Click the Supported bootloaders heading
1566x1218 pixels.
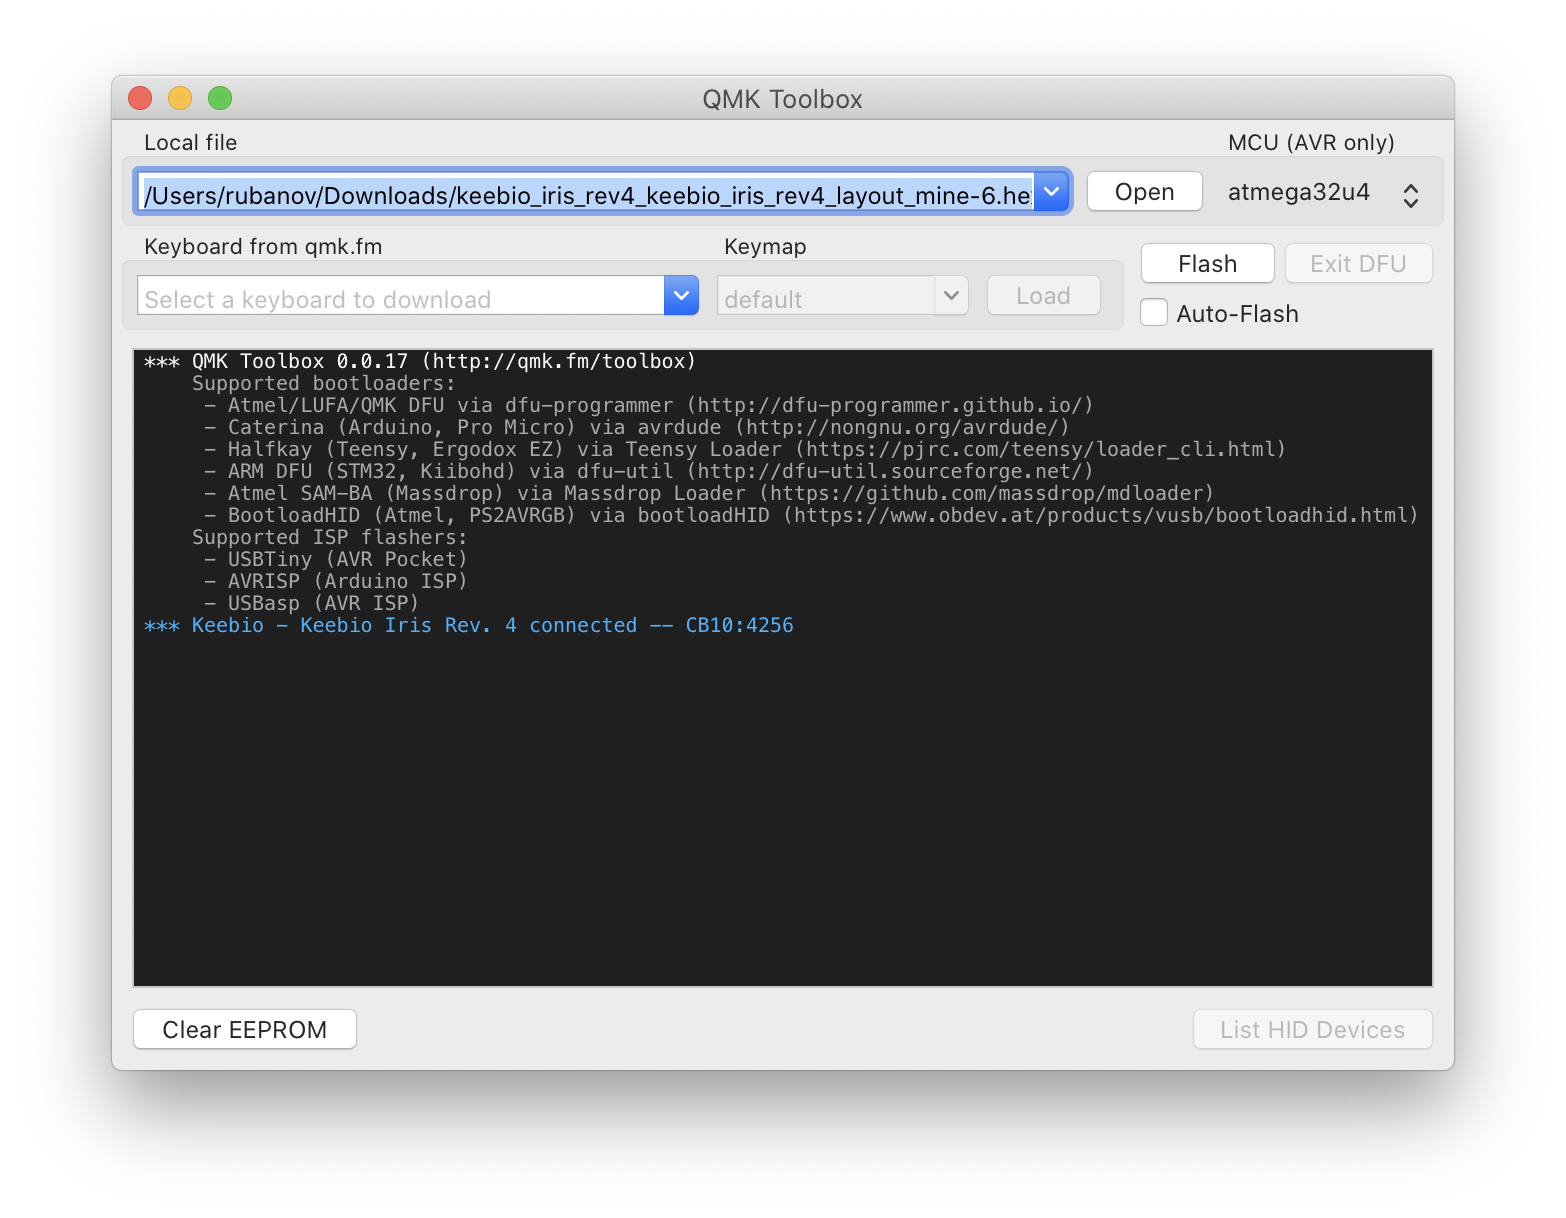324,383
